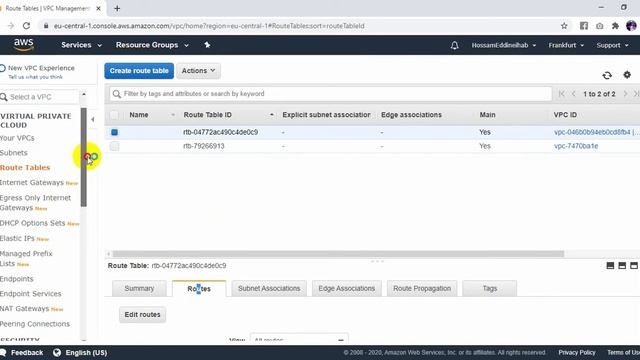Open VPC link vpc-7470ba1e
The image size is (640, 360).
point(576,146)
